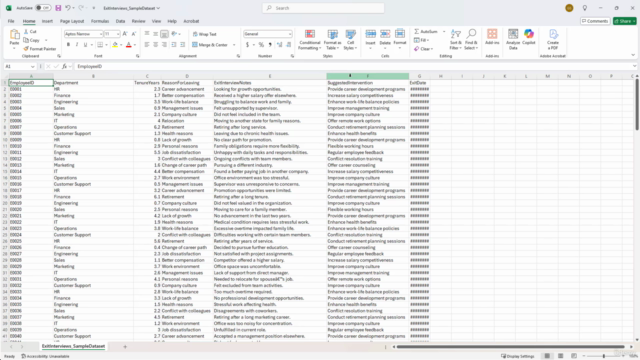Toggle Center horizontal alignment

point(156,44)
